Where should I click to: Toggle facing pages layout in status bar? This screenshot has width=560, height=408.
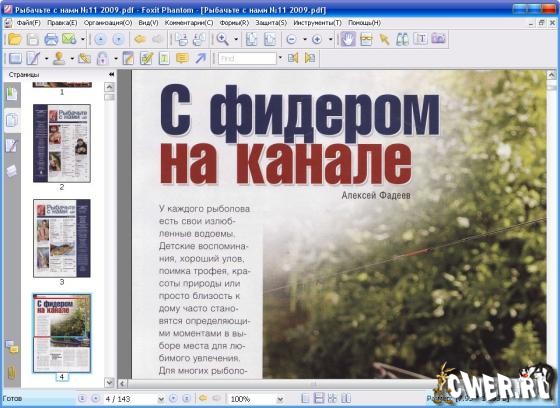click(346, 398)
